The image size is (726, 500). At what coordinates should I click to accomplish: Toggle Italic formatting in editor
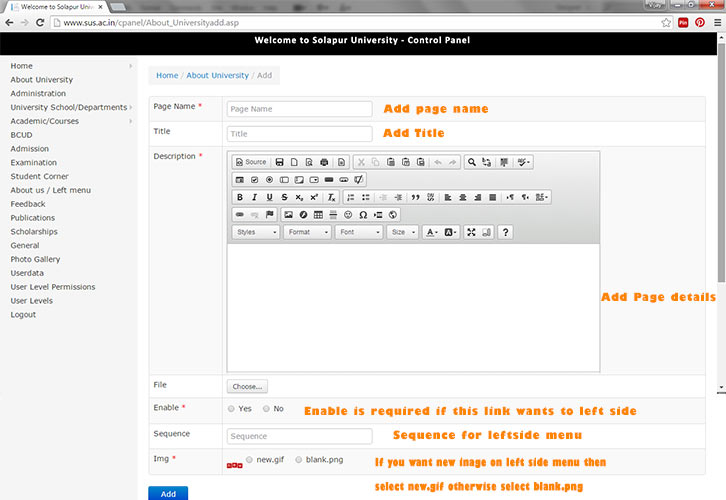click(255, 197)
